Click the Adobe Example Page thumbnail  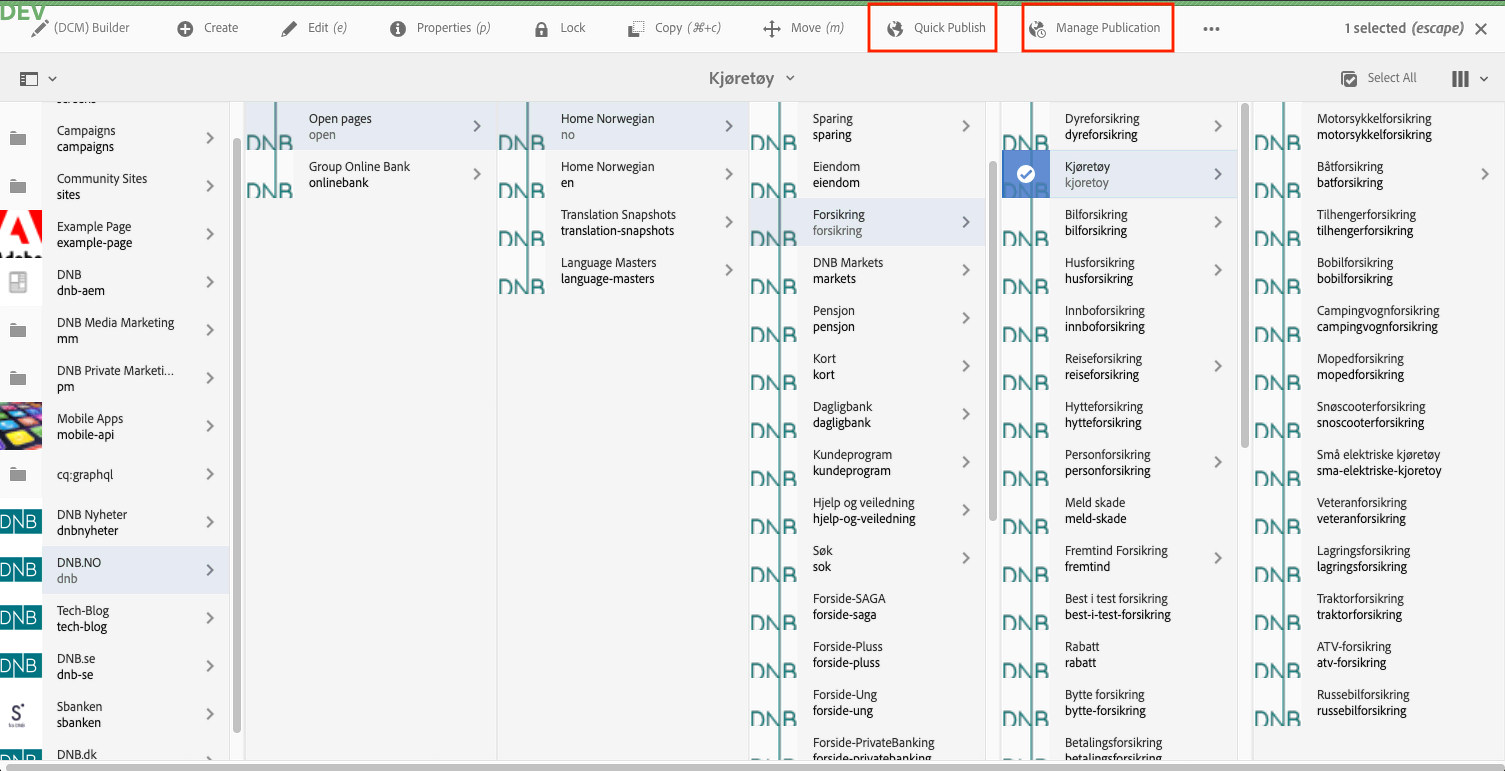(x=21, y=234)
